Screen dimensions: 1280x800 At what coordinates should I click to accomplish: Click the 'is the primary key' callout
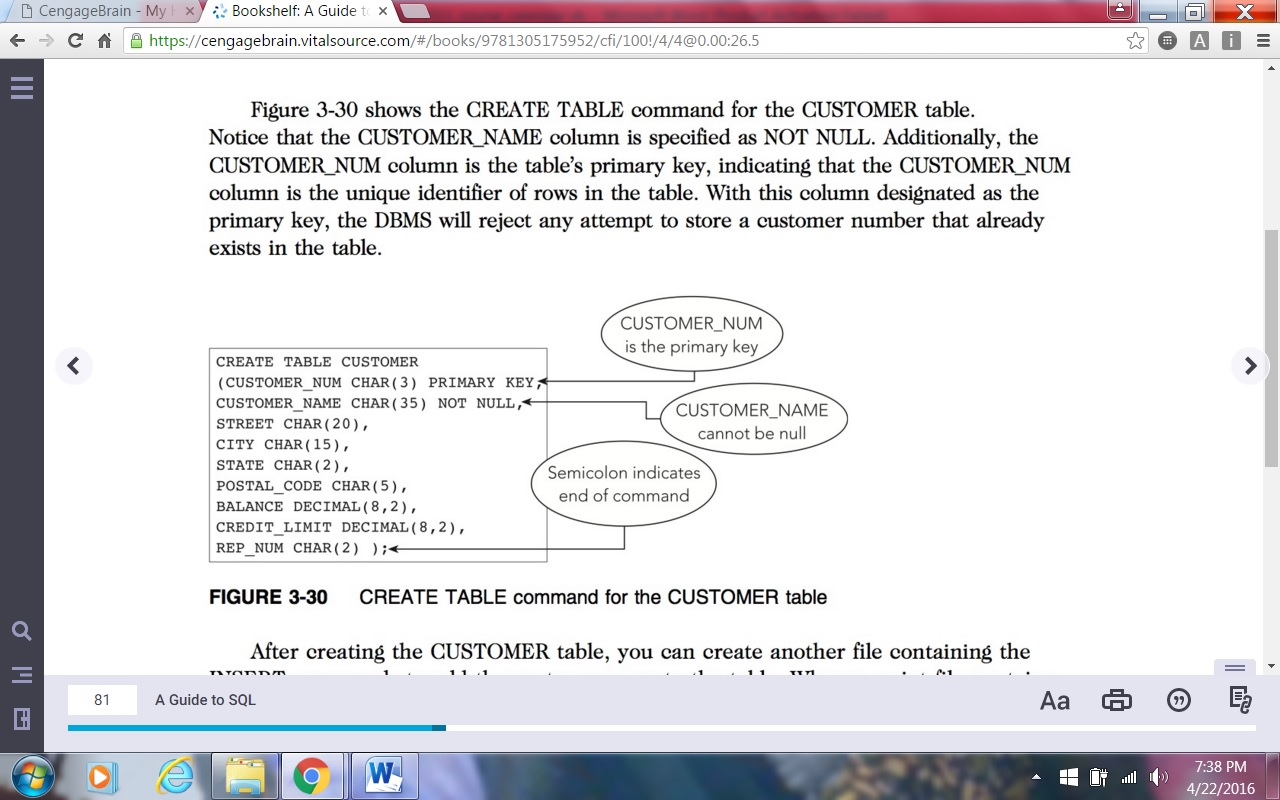(691, 335)
